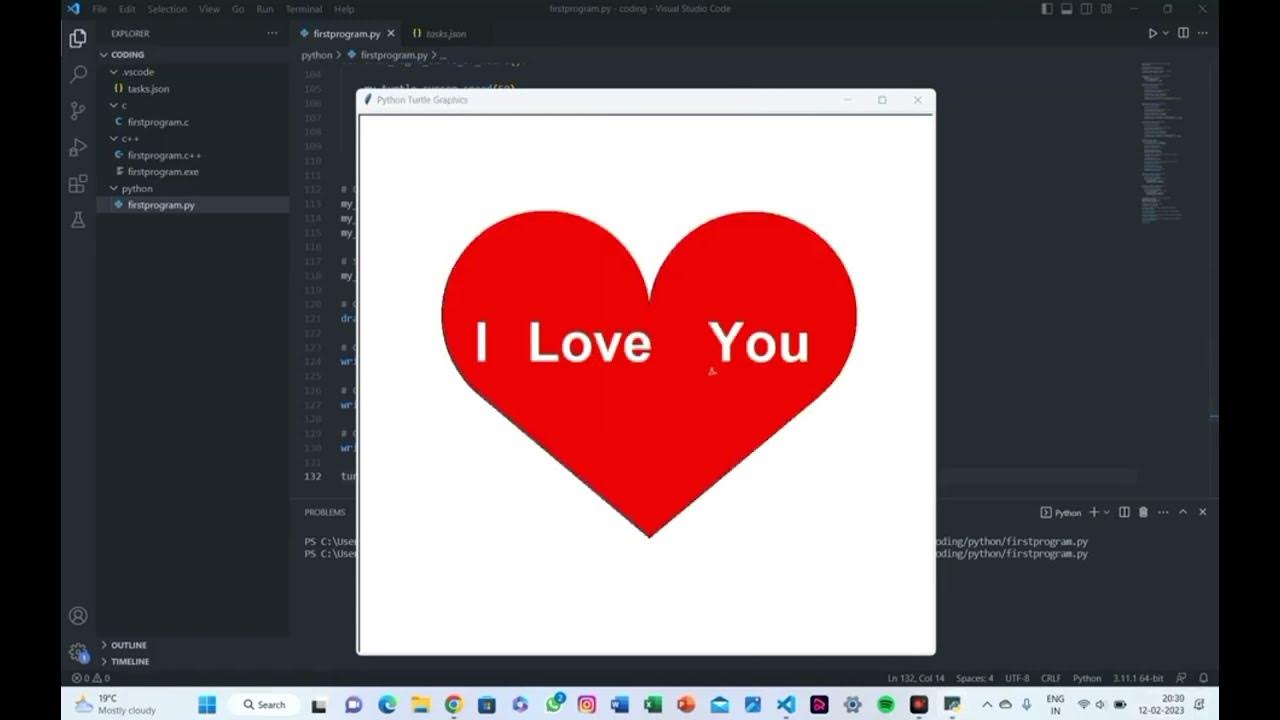Image resolution: width=1280 pixels, height=720 pixels.
Task: Open Customize Layout control
Action: 1104,9
